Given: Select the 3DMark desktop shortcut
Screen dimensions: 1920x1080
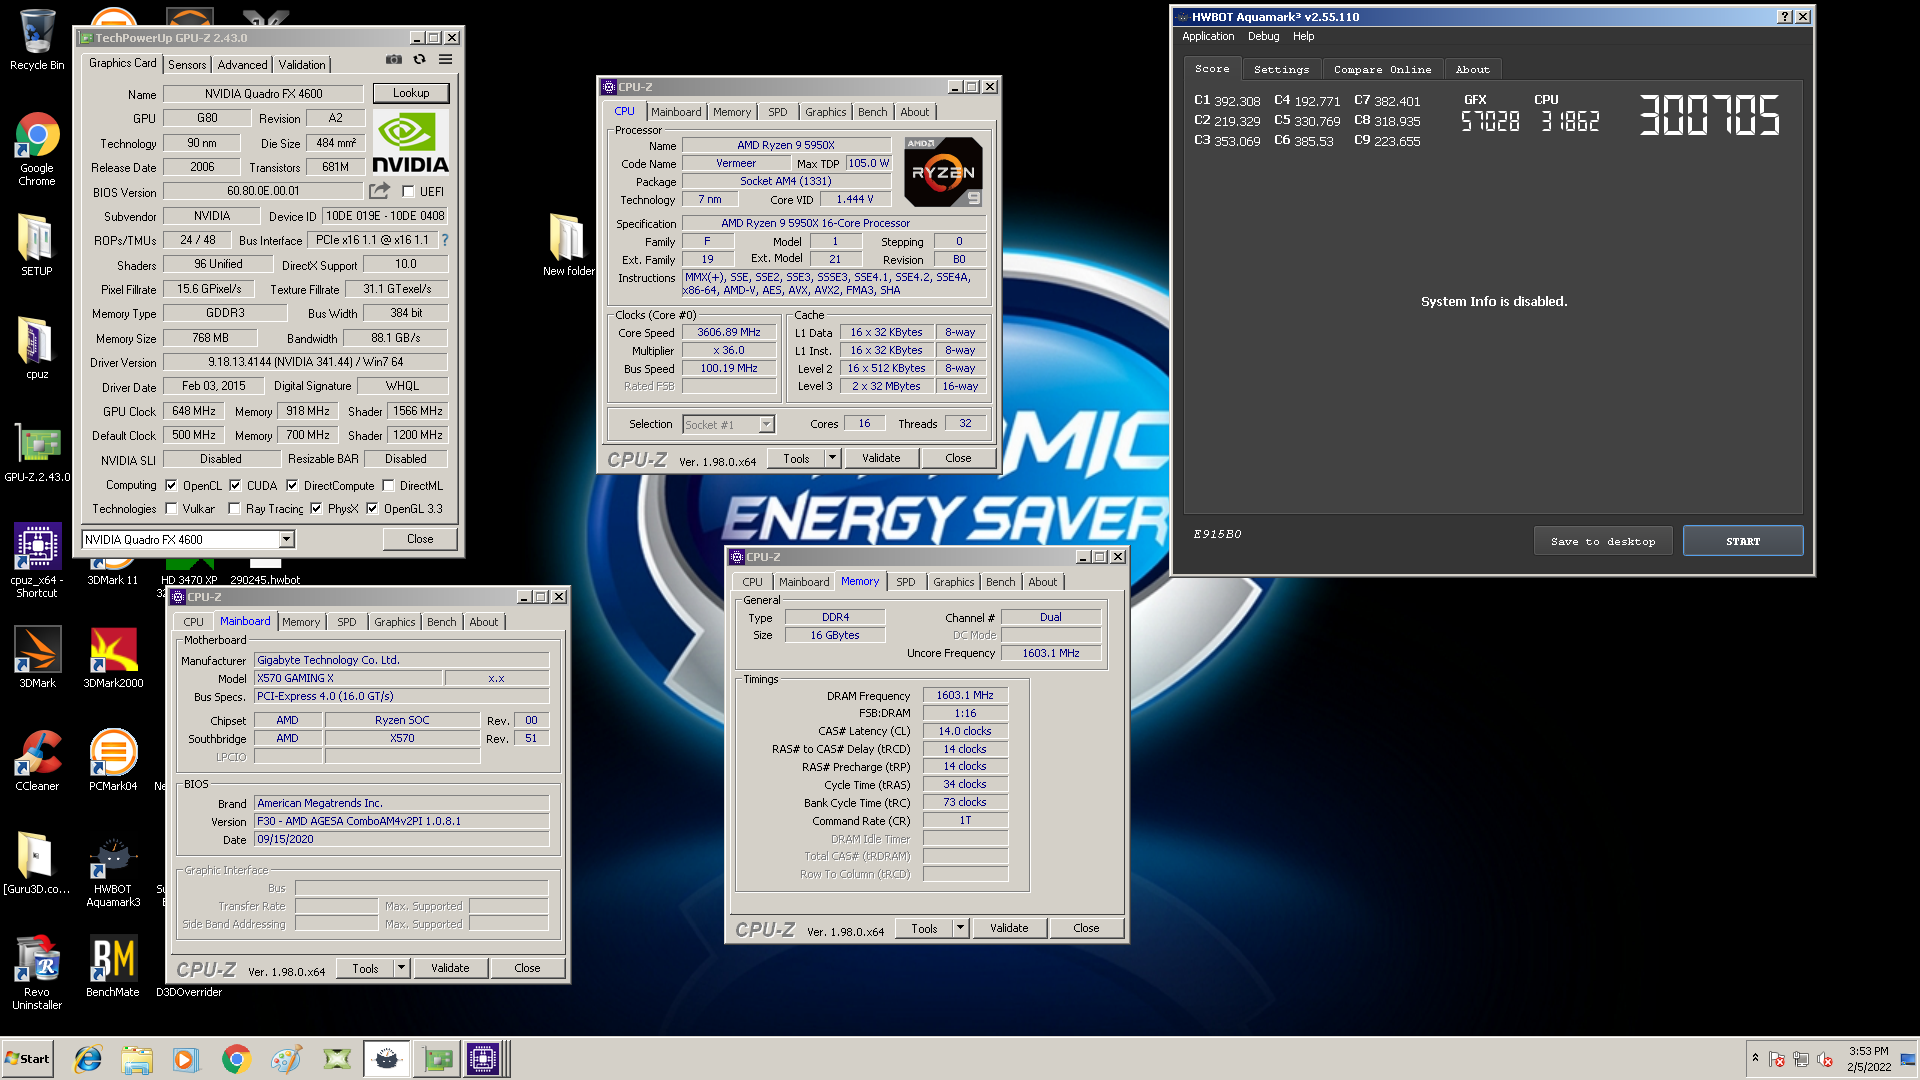Looking at the screenshot, I should (37, 657).
